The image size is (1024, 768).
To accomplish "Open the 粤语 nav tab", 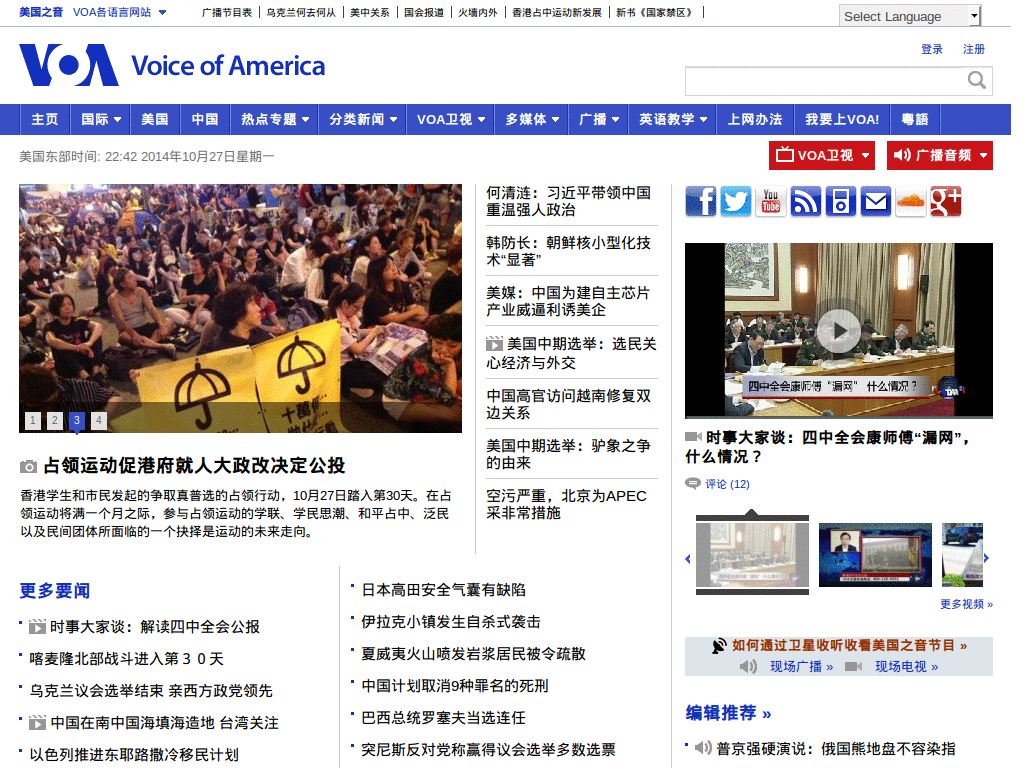I will (915, 120).
